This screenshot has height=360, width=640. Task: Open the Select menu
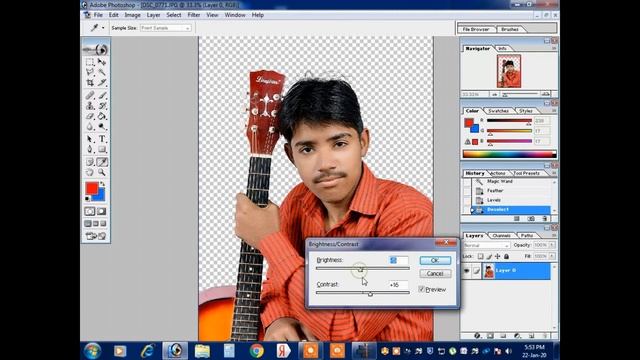coord(173,15)
